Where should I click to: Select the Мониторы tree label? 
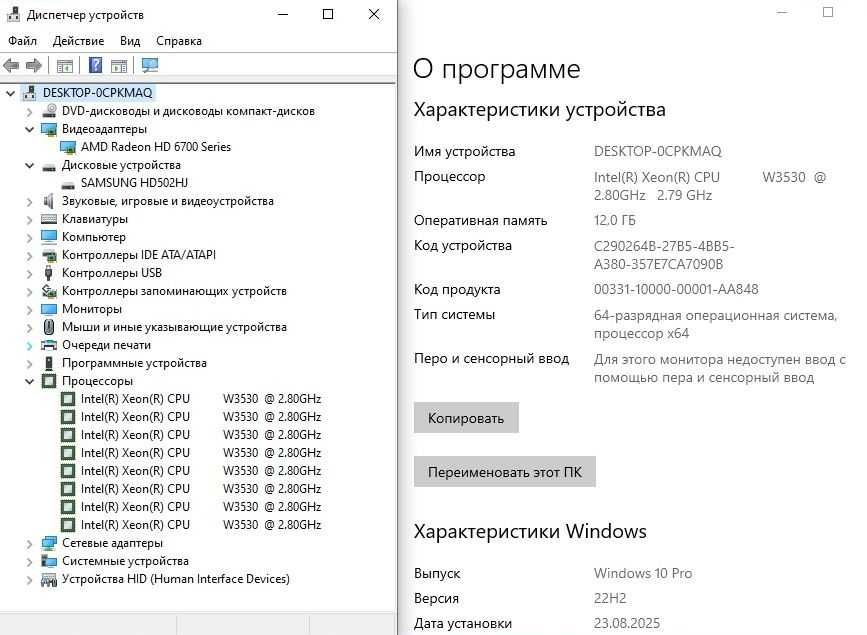coord(92,309)
